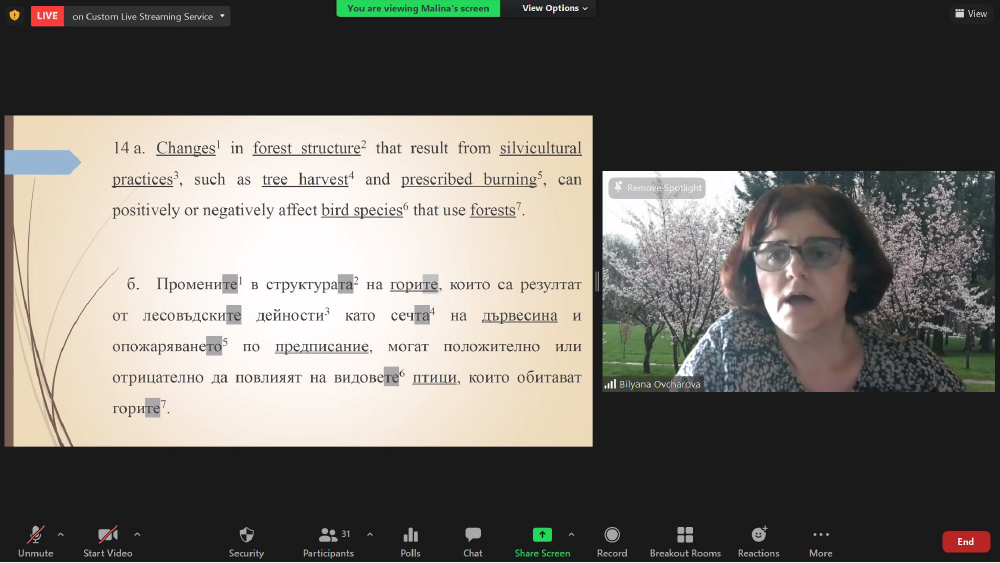This screenshot has width=1000, height=563.
Task: Open the Reactions menu
Action: click(758, 541)
